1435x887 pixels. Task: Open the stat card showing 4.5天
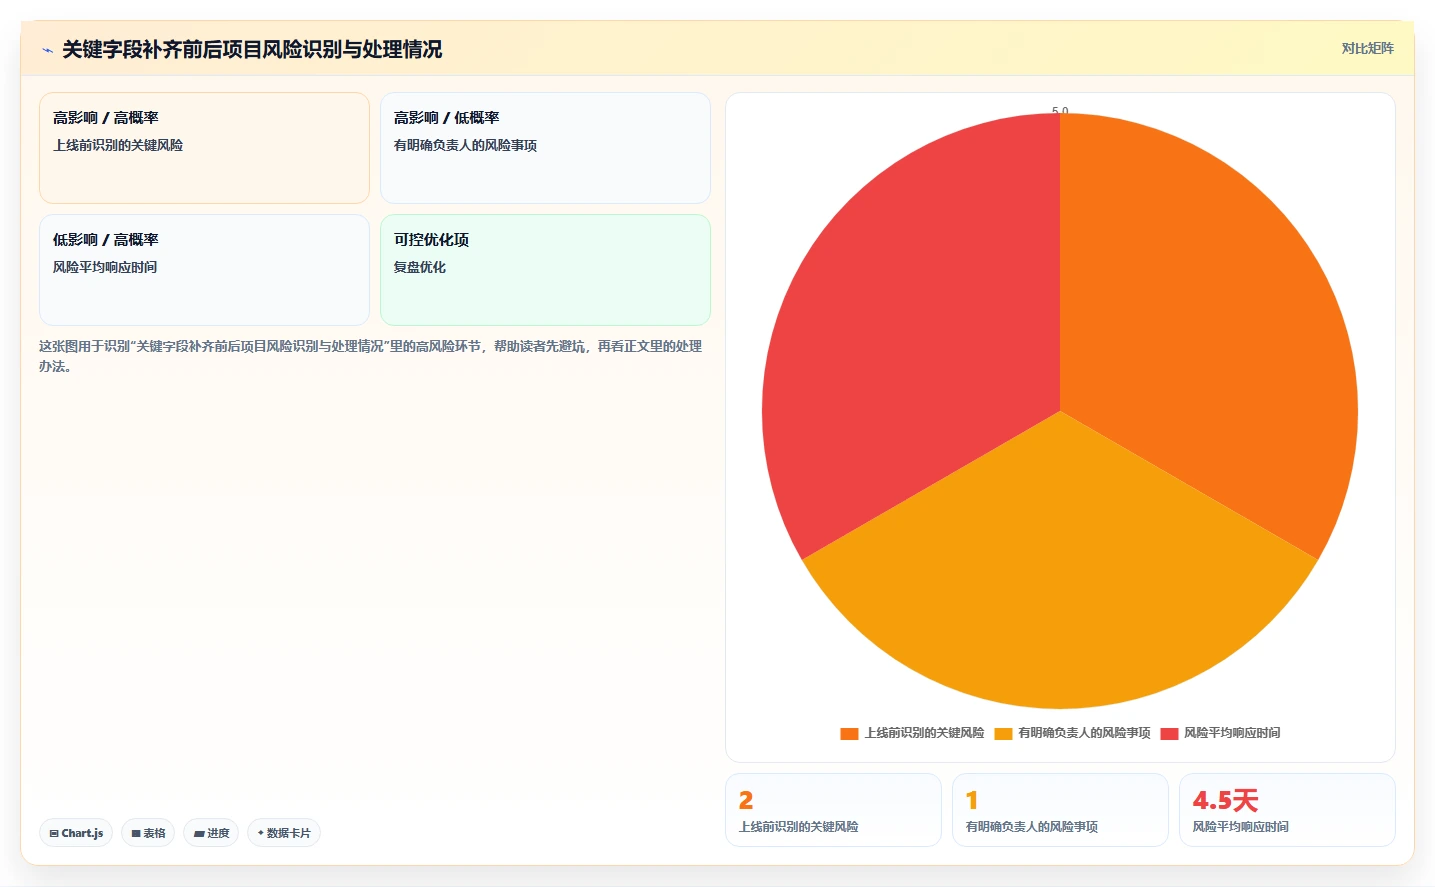pyautogui.click(x=1287, y=810)
